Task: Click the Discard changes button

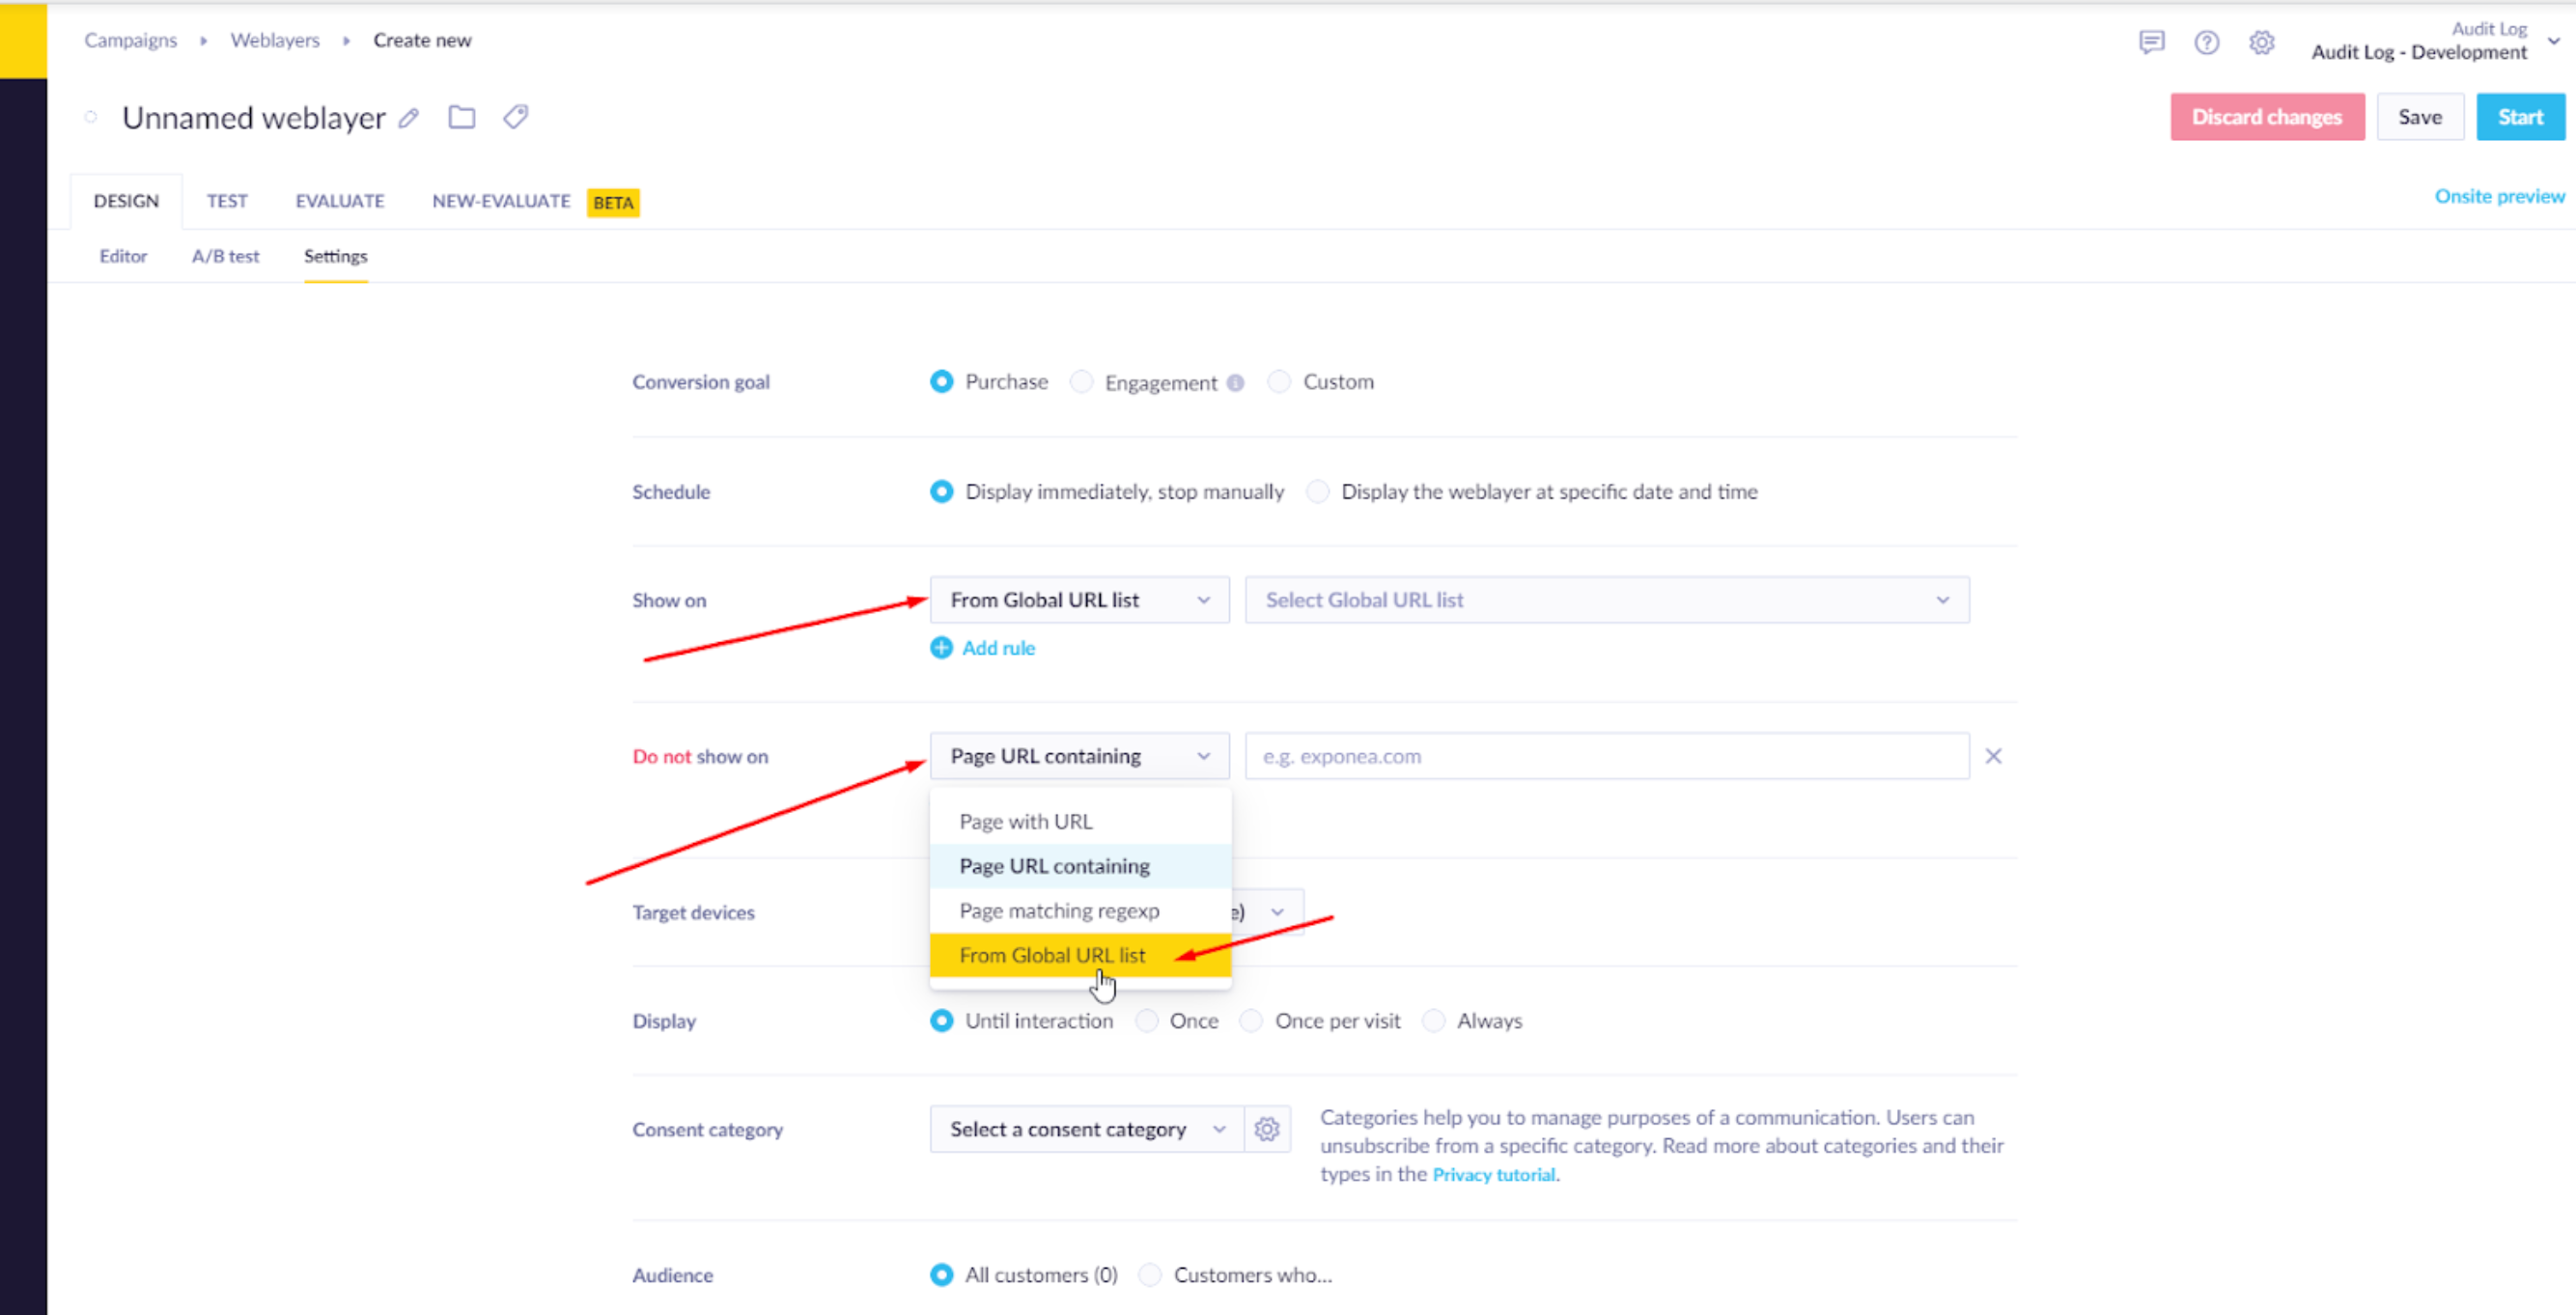Action: tap(2266, 117)
